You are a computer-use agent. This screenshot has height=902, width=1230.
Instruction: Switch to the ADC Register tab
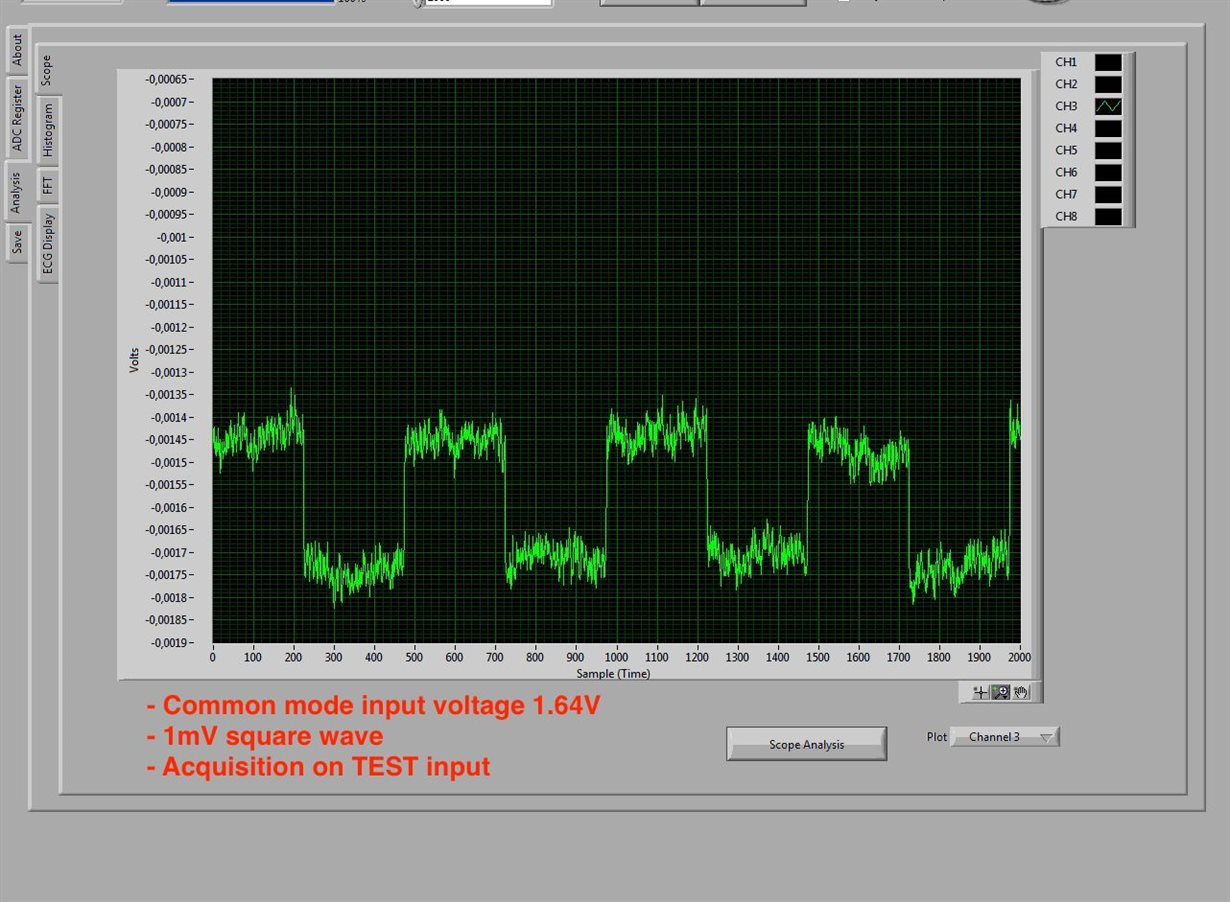(16, 118)
